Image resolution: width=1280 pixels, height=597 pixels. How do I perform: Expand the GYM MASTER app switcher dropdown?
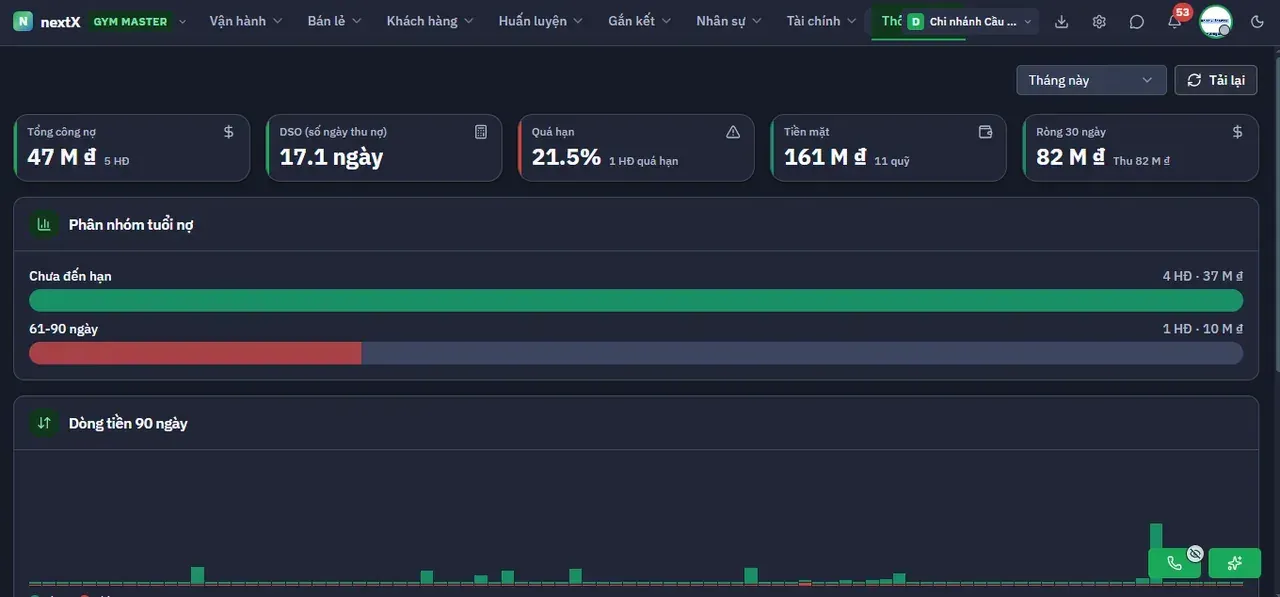pyautogui.click(x=138, y=21)
